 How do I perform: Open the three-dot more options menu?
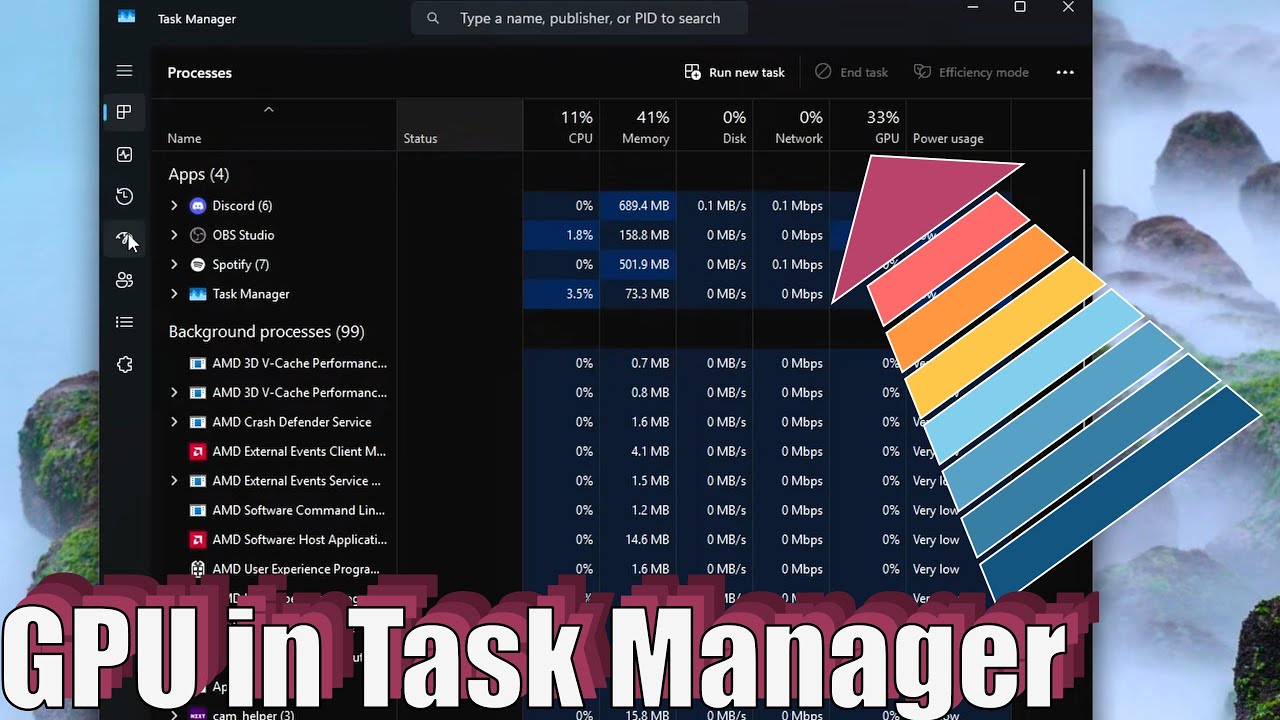click(1065, 72)
